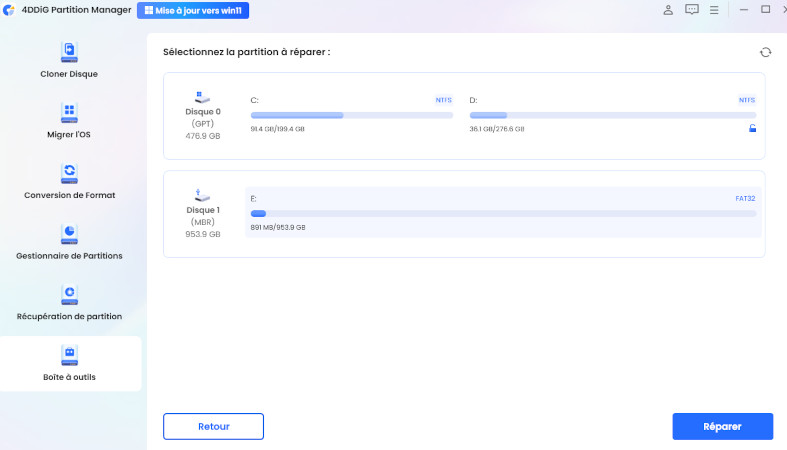This screenshot has width=787, height=450.
Task: Click Mise à jour vers win11 button
Action: (x=193, y=10)
